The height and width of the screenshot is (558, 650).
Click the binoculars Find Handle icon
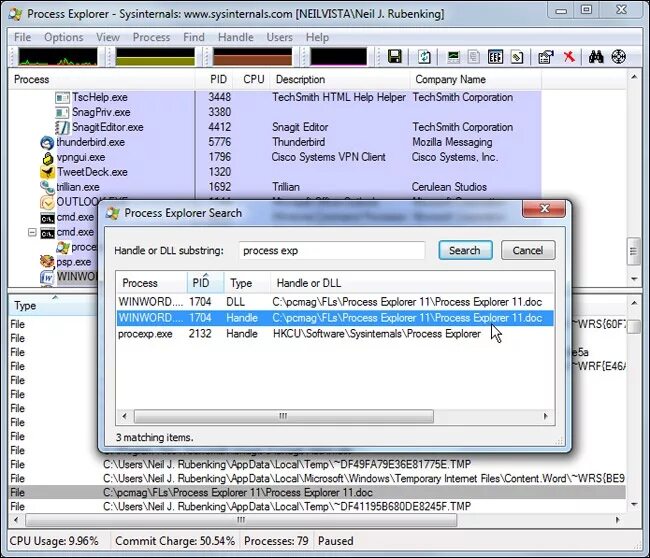pyautogui.click(x=596, y=56)
